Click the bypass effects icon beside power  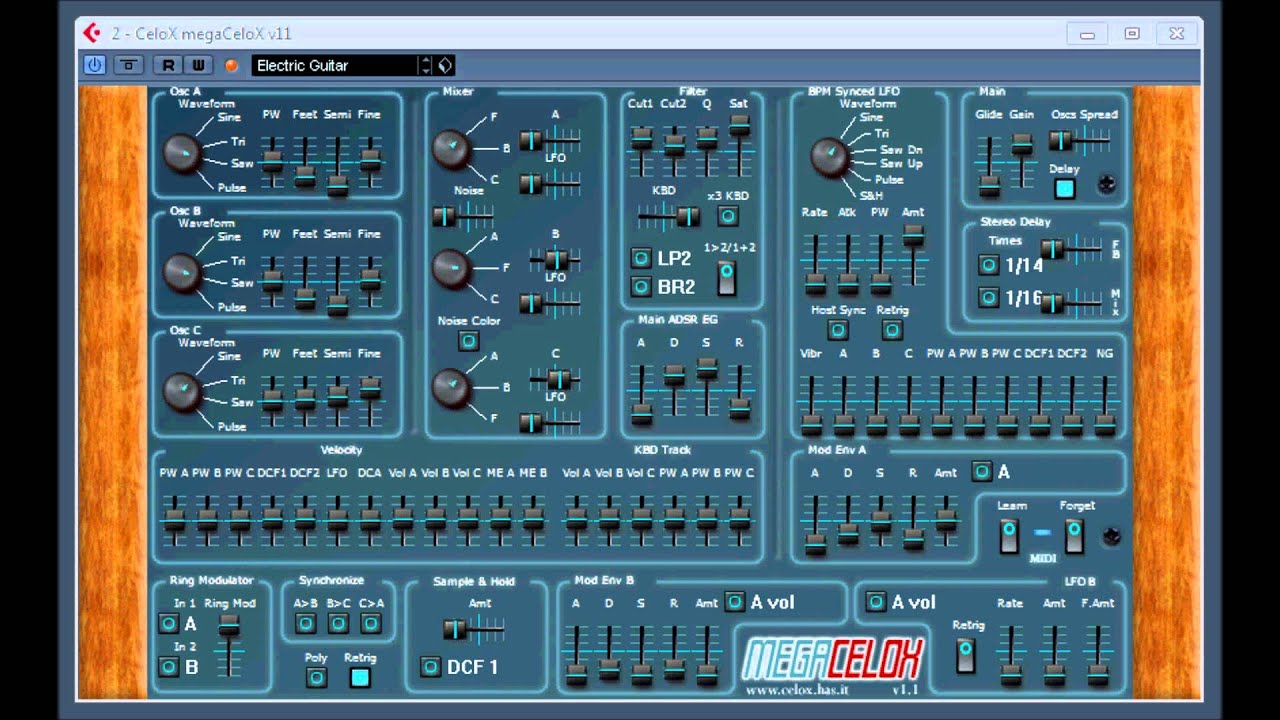(x=128, y=65)
